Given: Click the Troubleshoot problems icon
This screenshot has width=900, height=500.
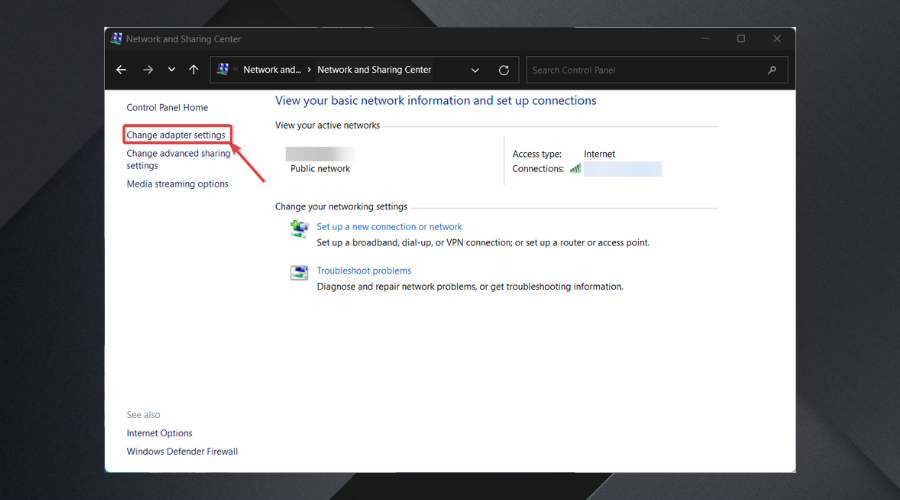Looking at the screenshot, I should point(299,272).
